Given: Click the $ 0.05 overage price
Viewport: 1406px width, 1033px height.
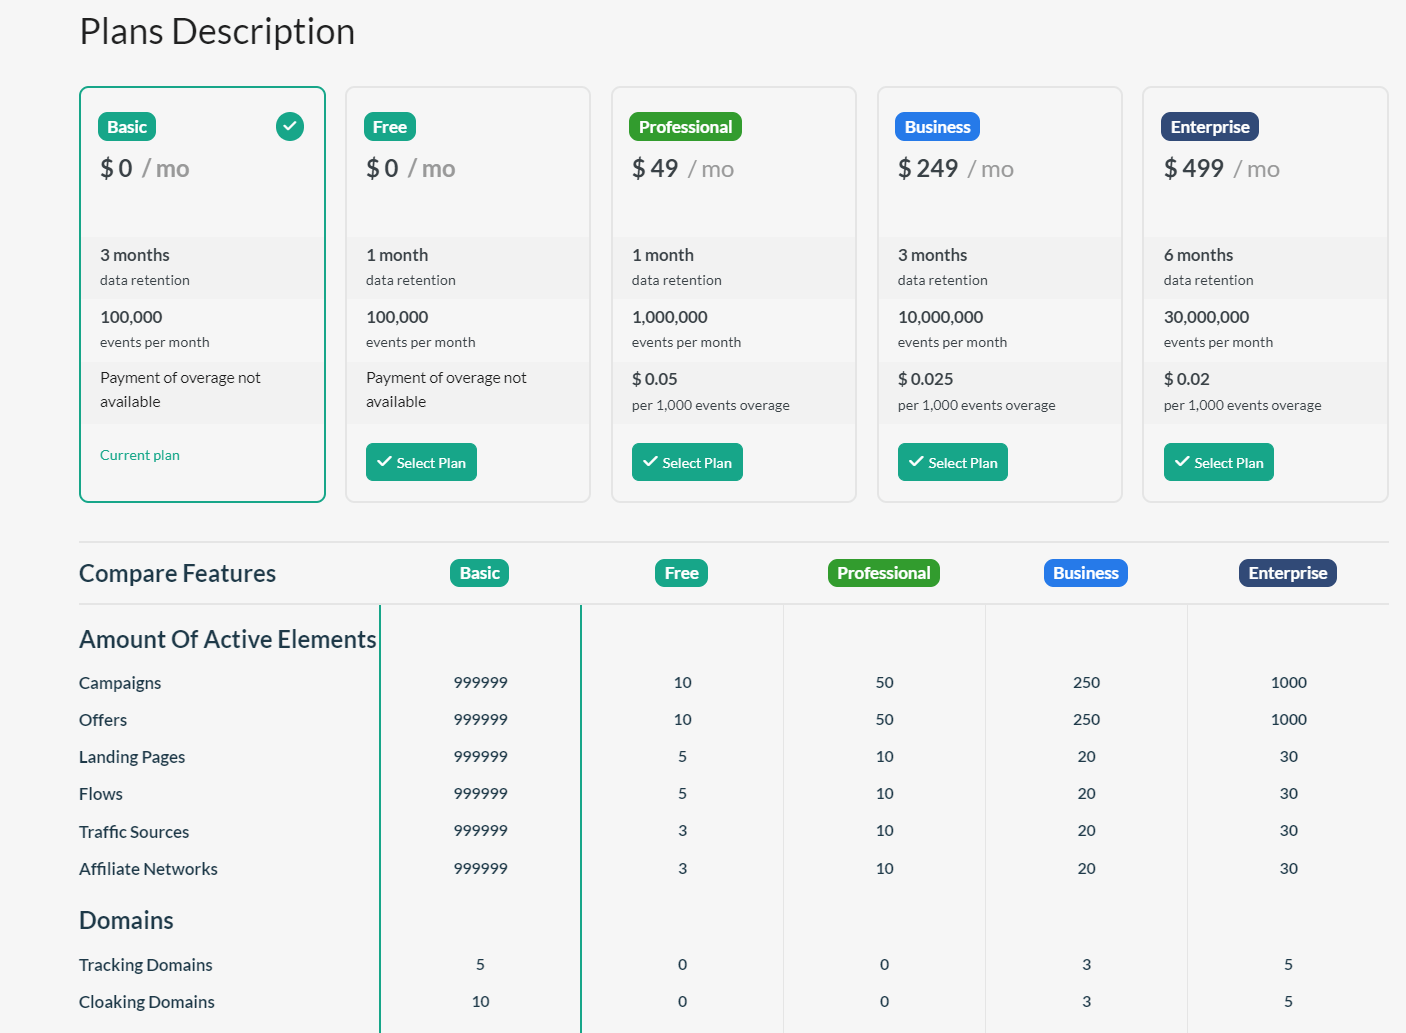Looking at the screenshot, I should [655, 379].
